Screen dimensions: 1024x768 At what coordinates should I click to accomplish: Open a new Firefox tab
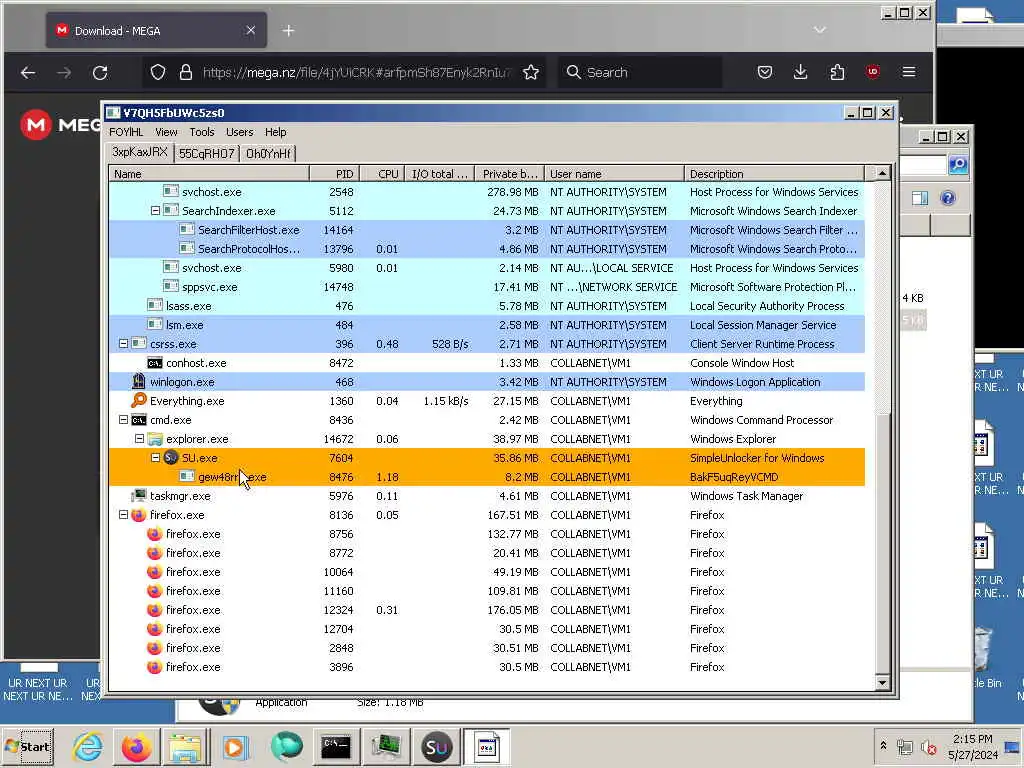coord(289,31)
